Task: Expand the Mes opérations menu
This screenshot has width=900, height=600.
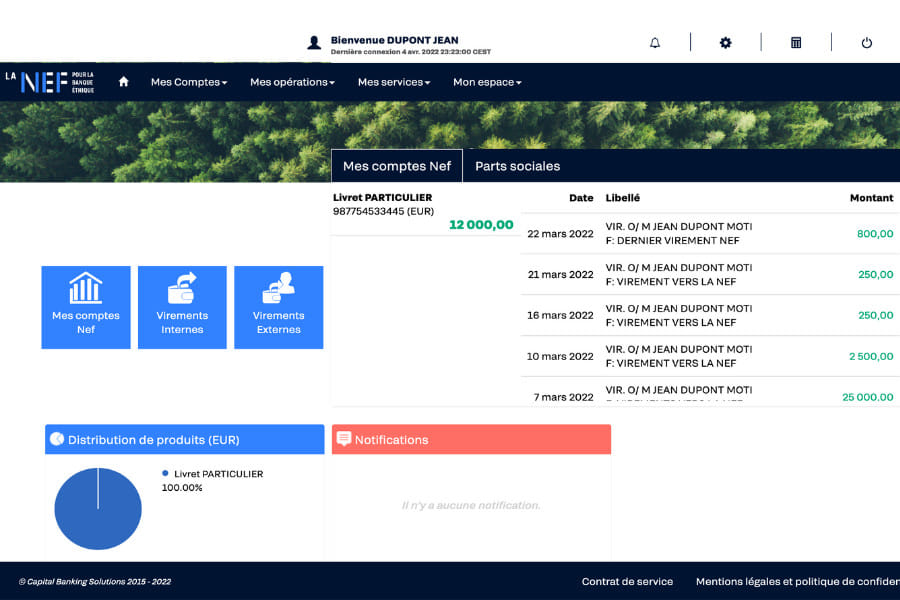Action: (x=292, y=82)
